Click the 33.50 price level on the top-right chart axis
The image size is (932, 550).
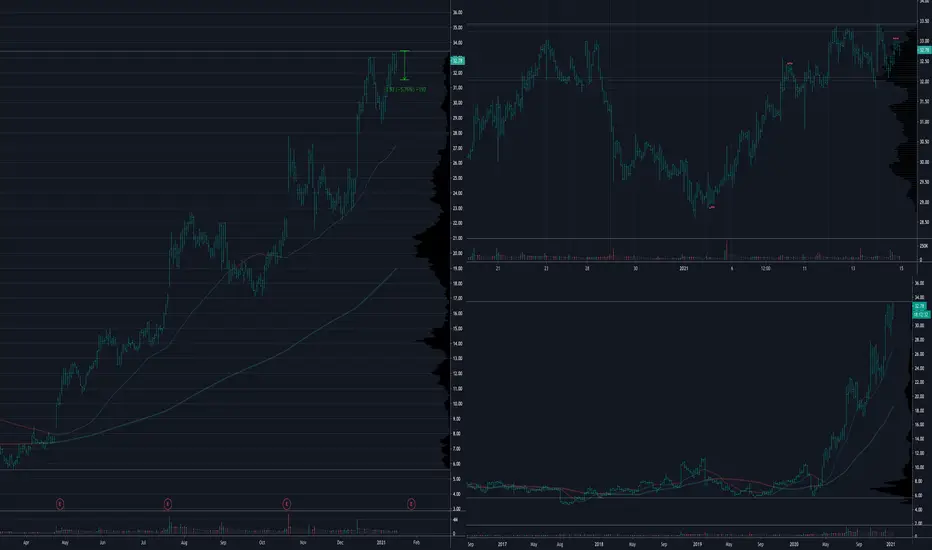[x=924, y=21]
